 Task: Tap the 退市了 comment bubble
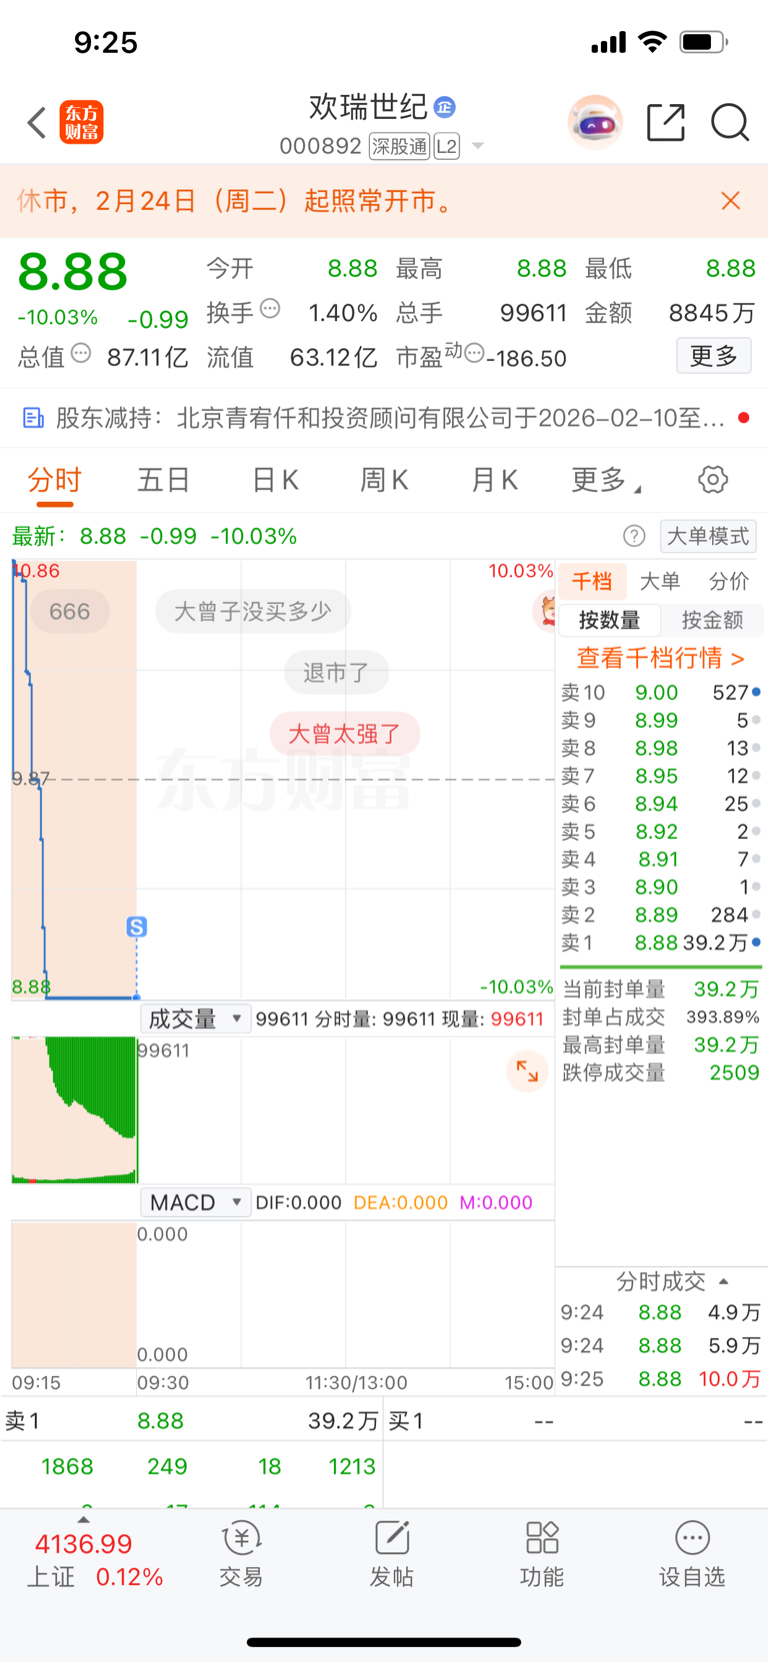(x=336, y=672)
